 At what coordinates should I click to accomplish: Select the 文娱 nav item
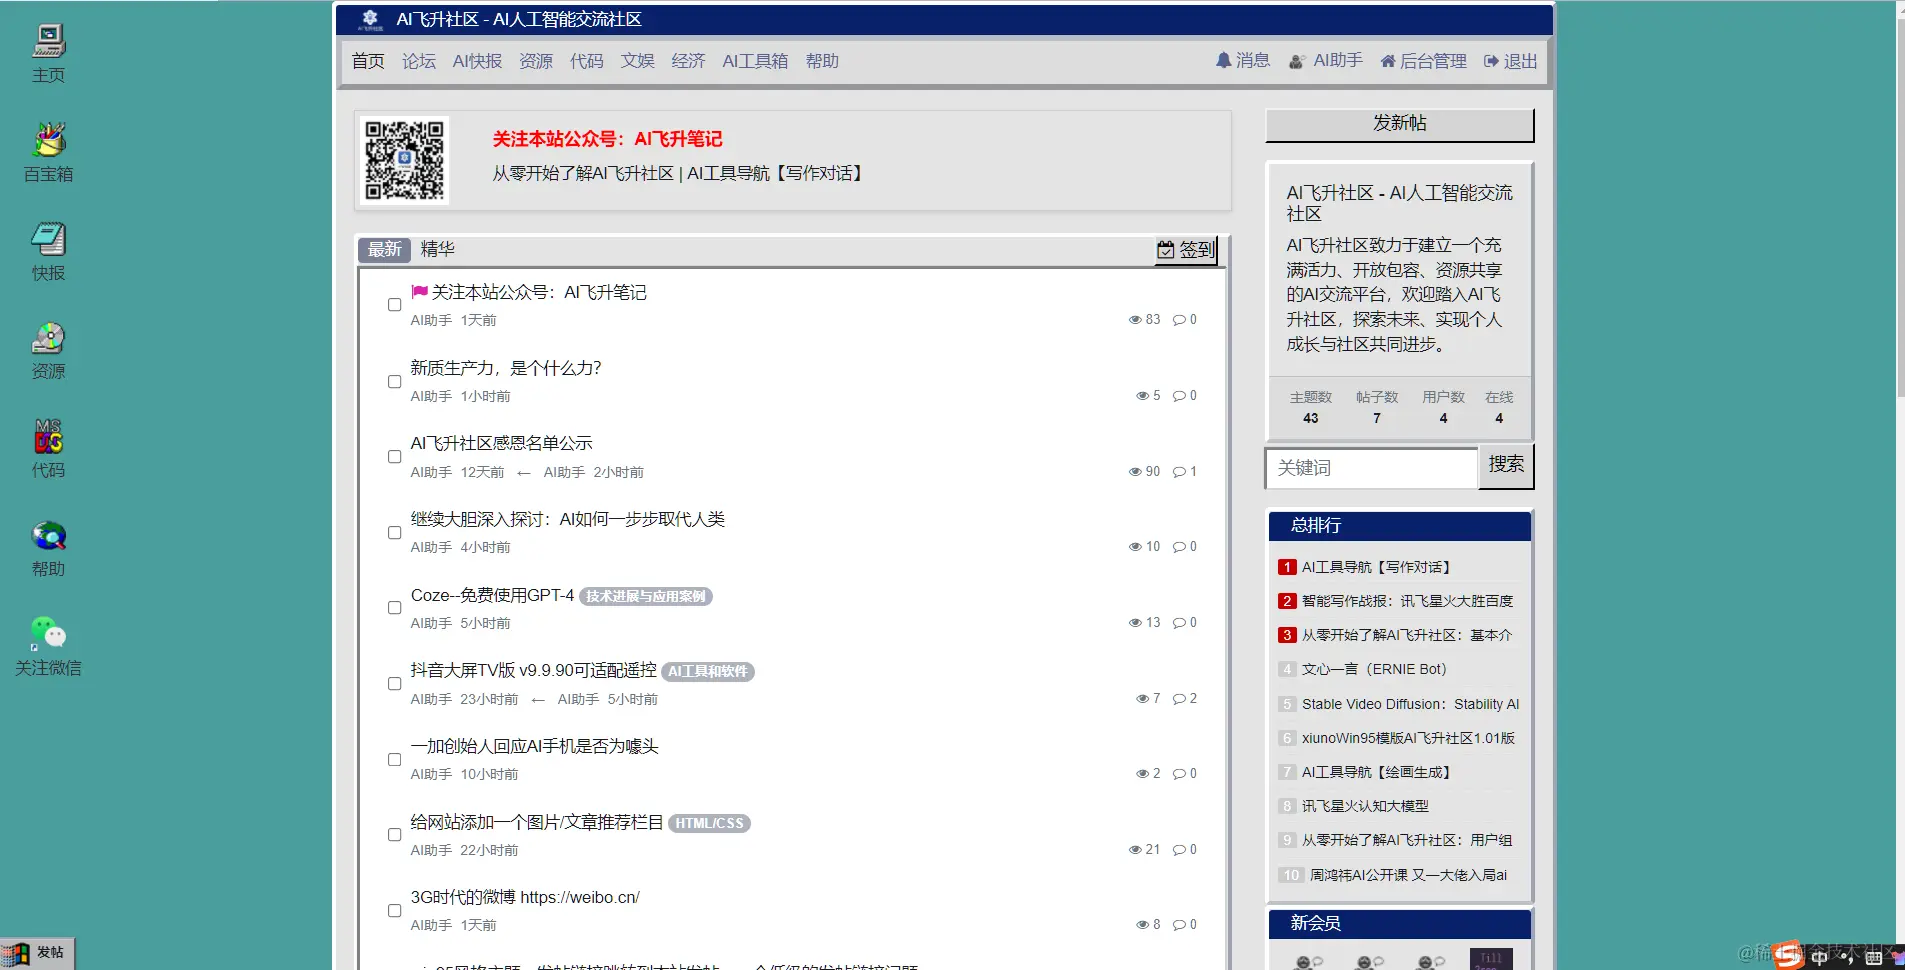pos(638,61)
